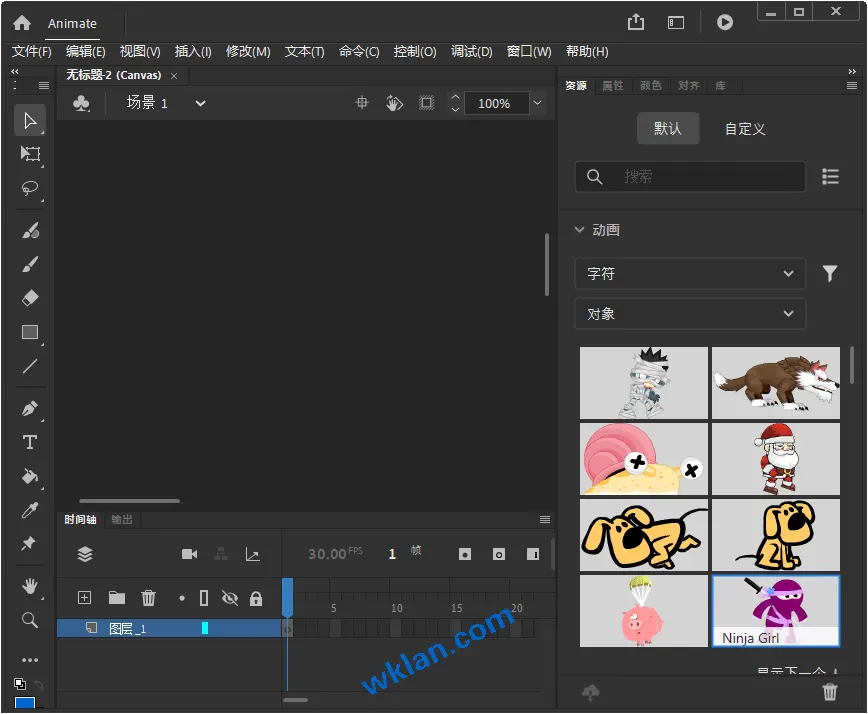Click the 自定义 button
The height and width of the screenshot is (714, 868).
745,129
